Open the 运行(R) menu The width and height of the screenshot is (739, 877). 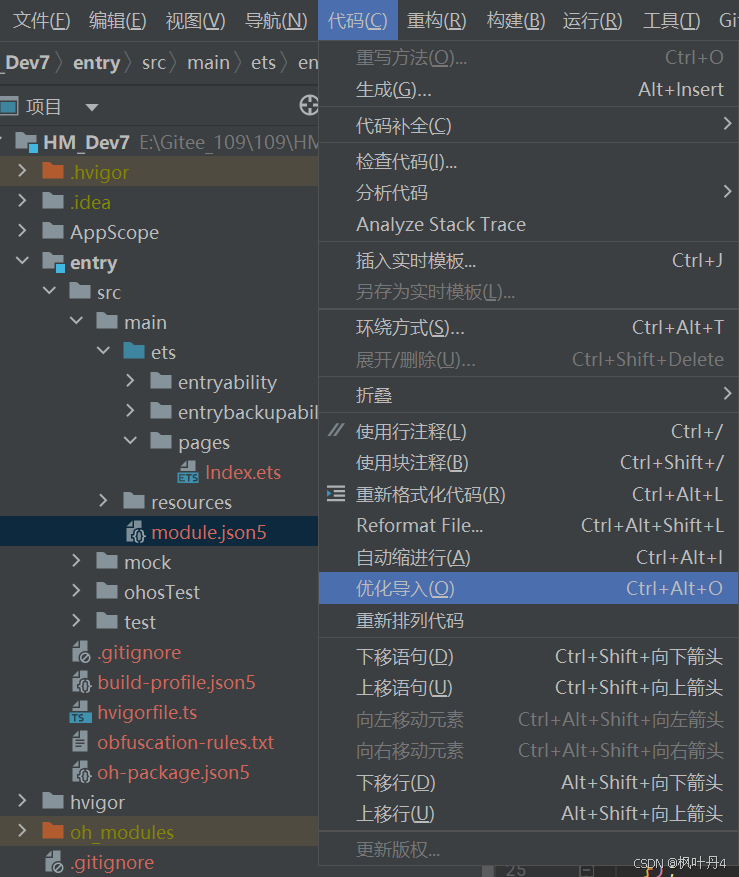[592, 21]
